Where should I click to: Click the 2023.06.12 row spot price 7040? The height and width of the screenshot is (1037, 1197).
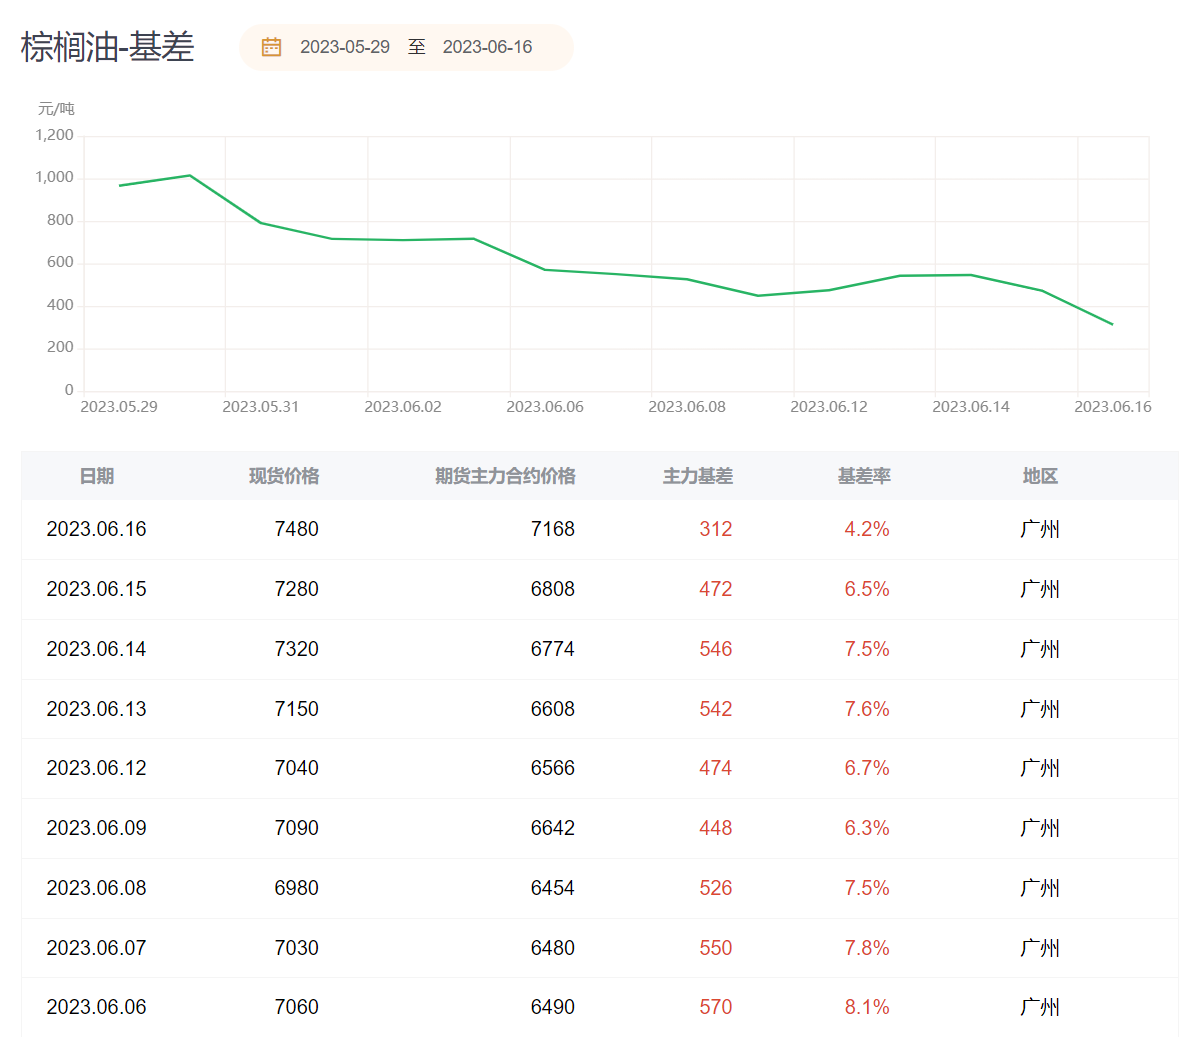point(296,768)
